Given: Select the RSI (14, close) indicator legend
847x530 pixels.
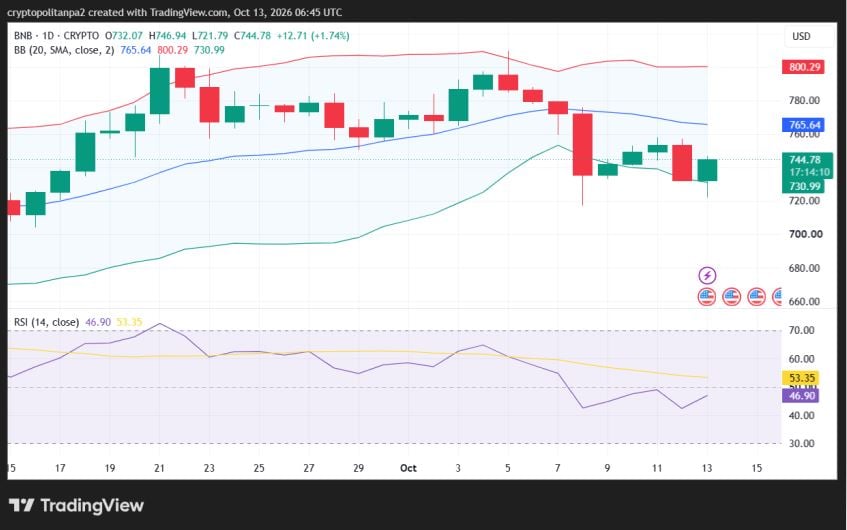Looking at the screenshot, I should tap(46, 322).
